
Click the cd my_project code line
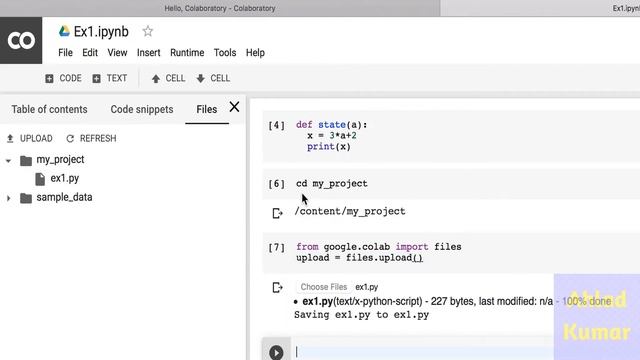(332, 184)
